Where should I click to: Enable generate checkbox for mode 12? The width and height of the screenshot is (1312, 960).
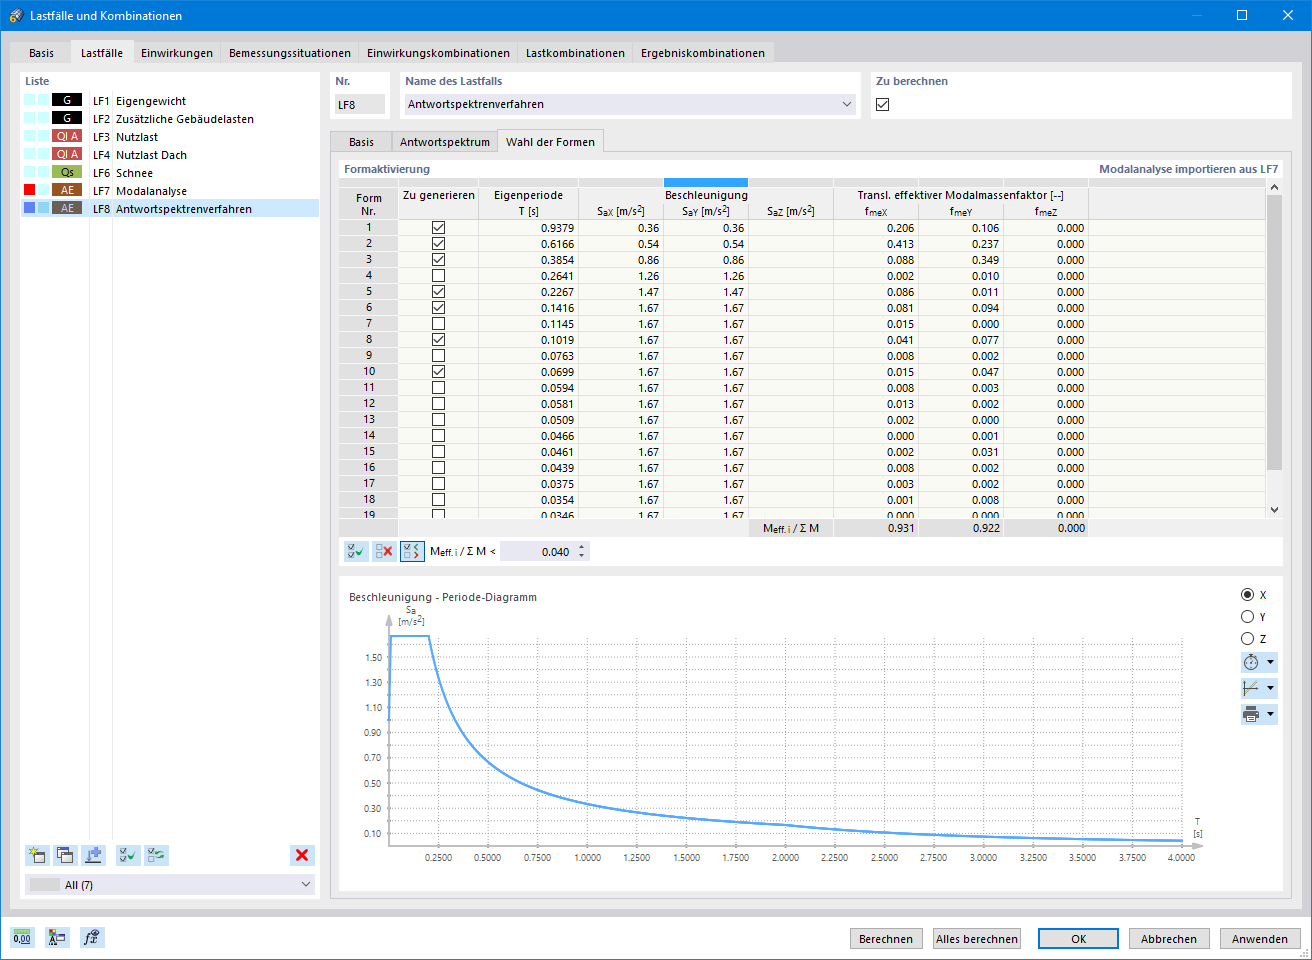(x=438, y=404)
